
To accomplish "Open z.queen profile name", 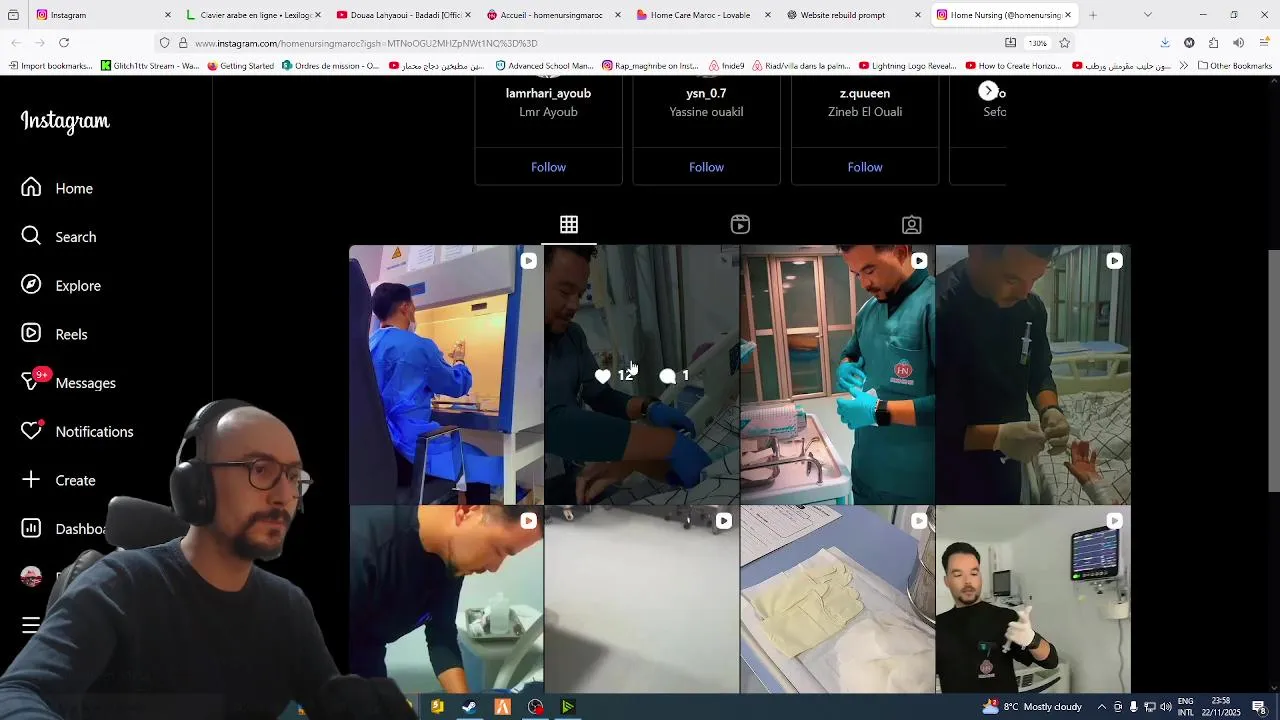I will coord(865,93).
